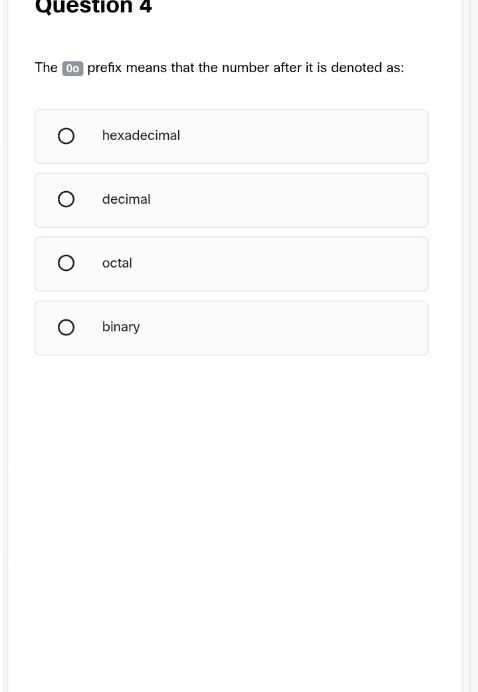Click the words "denoted as:" in question
The height and width of the screenshot is (692, 478).
click(367, 68)
